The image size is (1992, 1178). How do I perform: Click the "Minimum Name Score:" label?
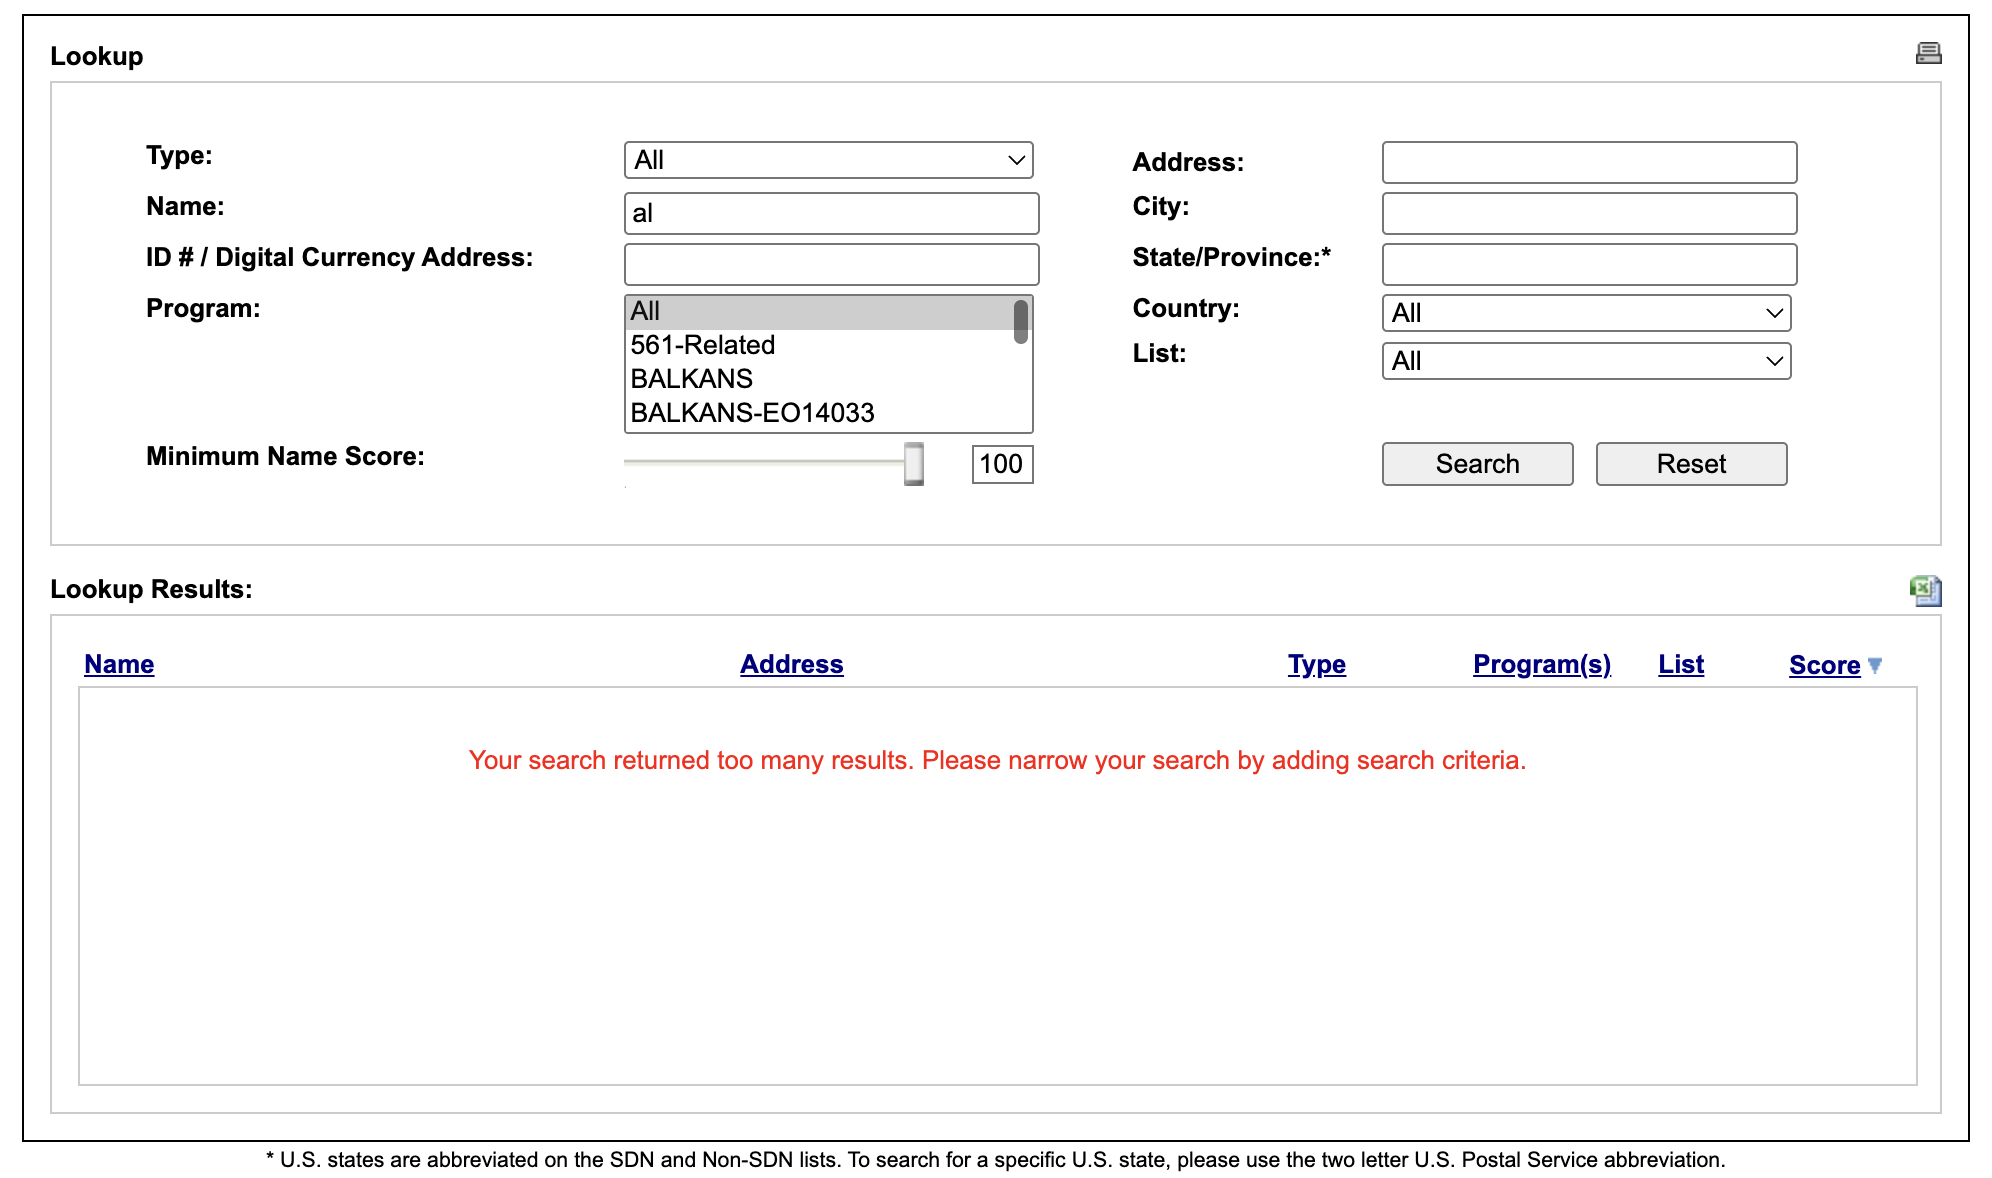[285, 456]
